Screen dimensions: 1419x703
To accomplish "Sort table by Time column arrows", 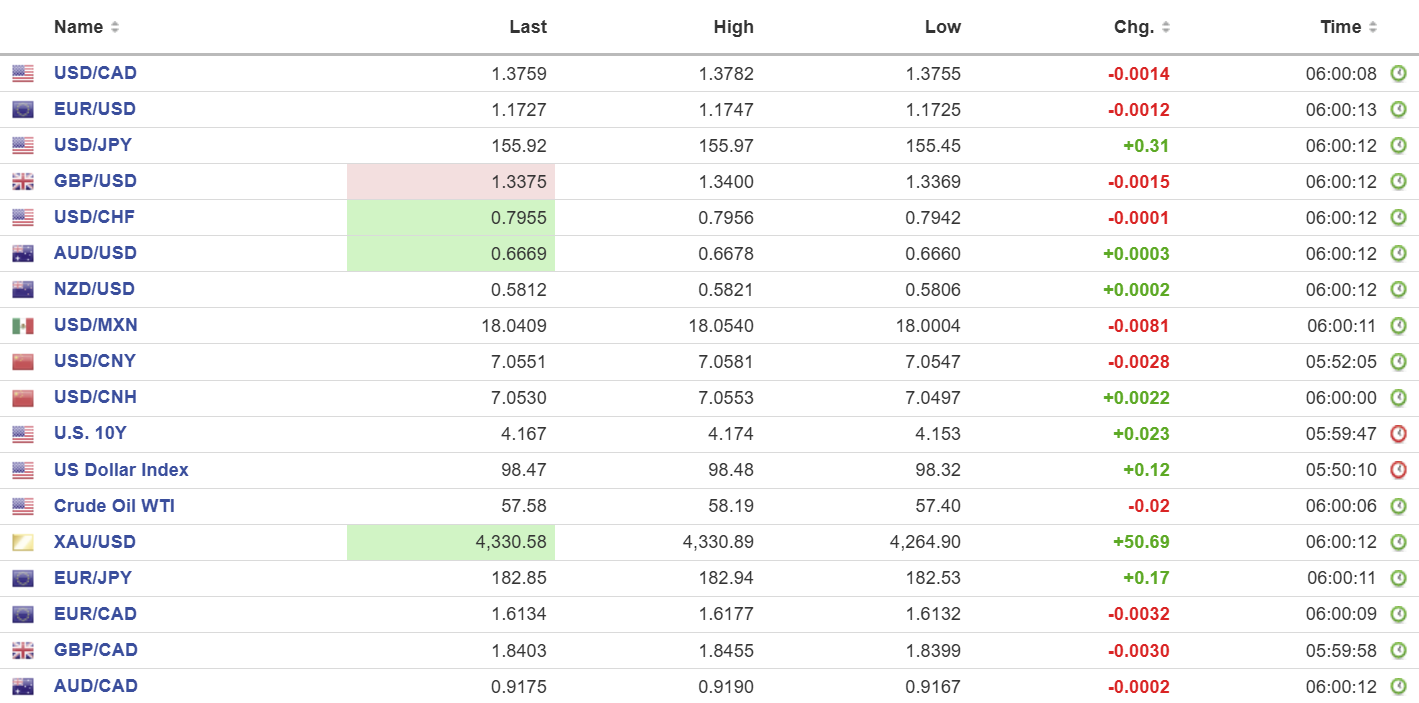I will click(1373, 28).
